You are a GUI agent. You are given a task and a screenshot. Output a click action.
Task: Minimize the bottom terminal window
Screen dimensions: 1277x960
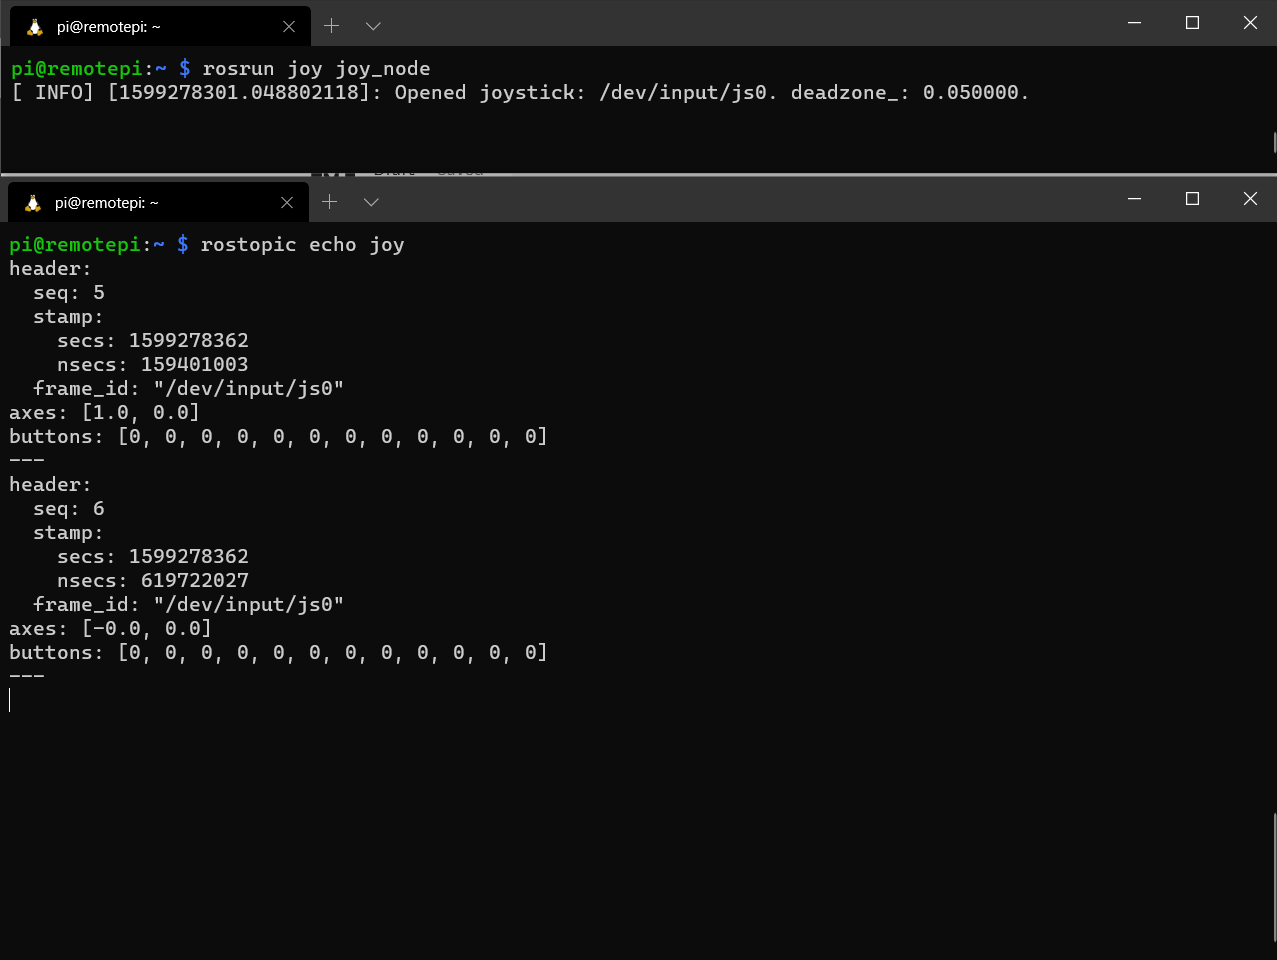(x=1134, y=199)
